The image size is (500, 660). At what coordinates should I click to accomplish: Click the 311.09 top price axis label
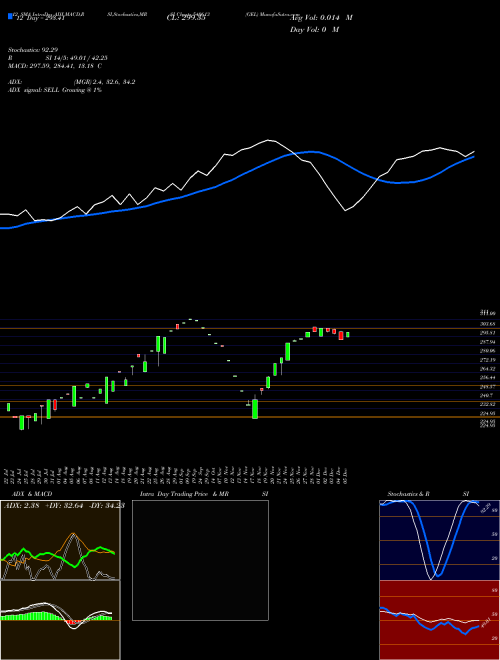(488, 314)
